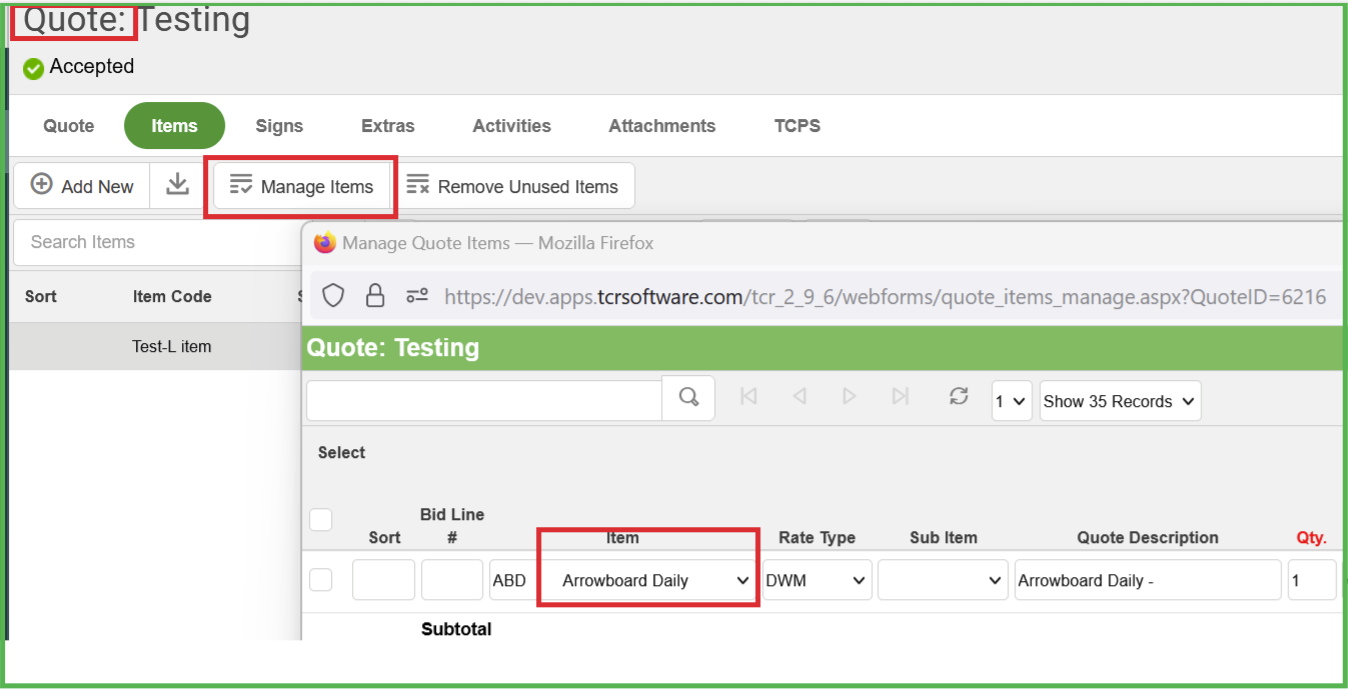Open the empty Sub Item dropdown
Viewport: 1348px width, 691px height.
pos(942,581)
